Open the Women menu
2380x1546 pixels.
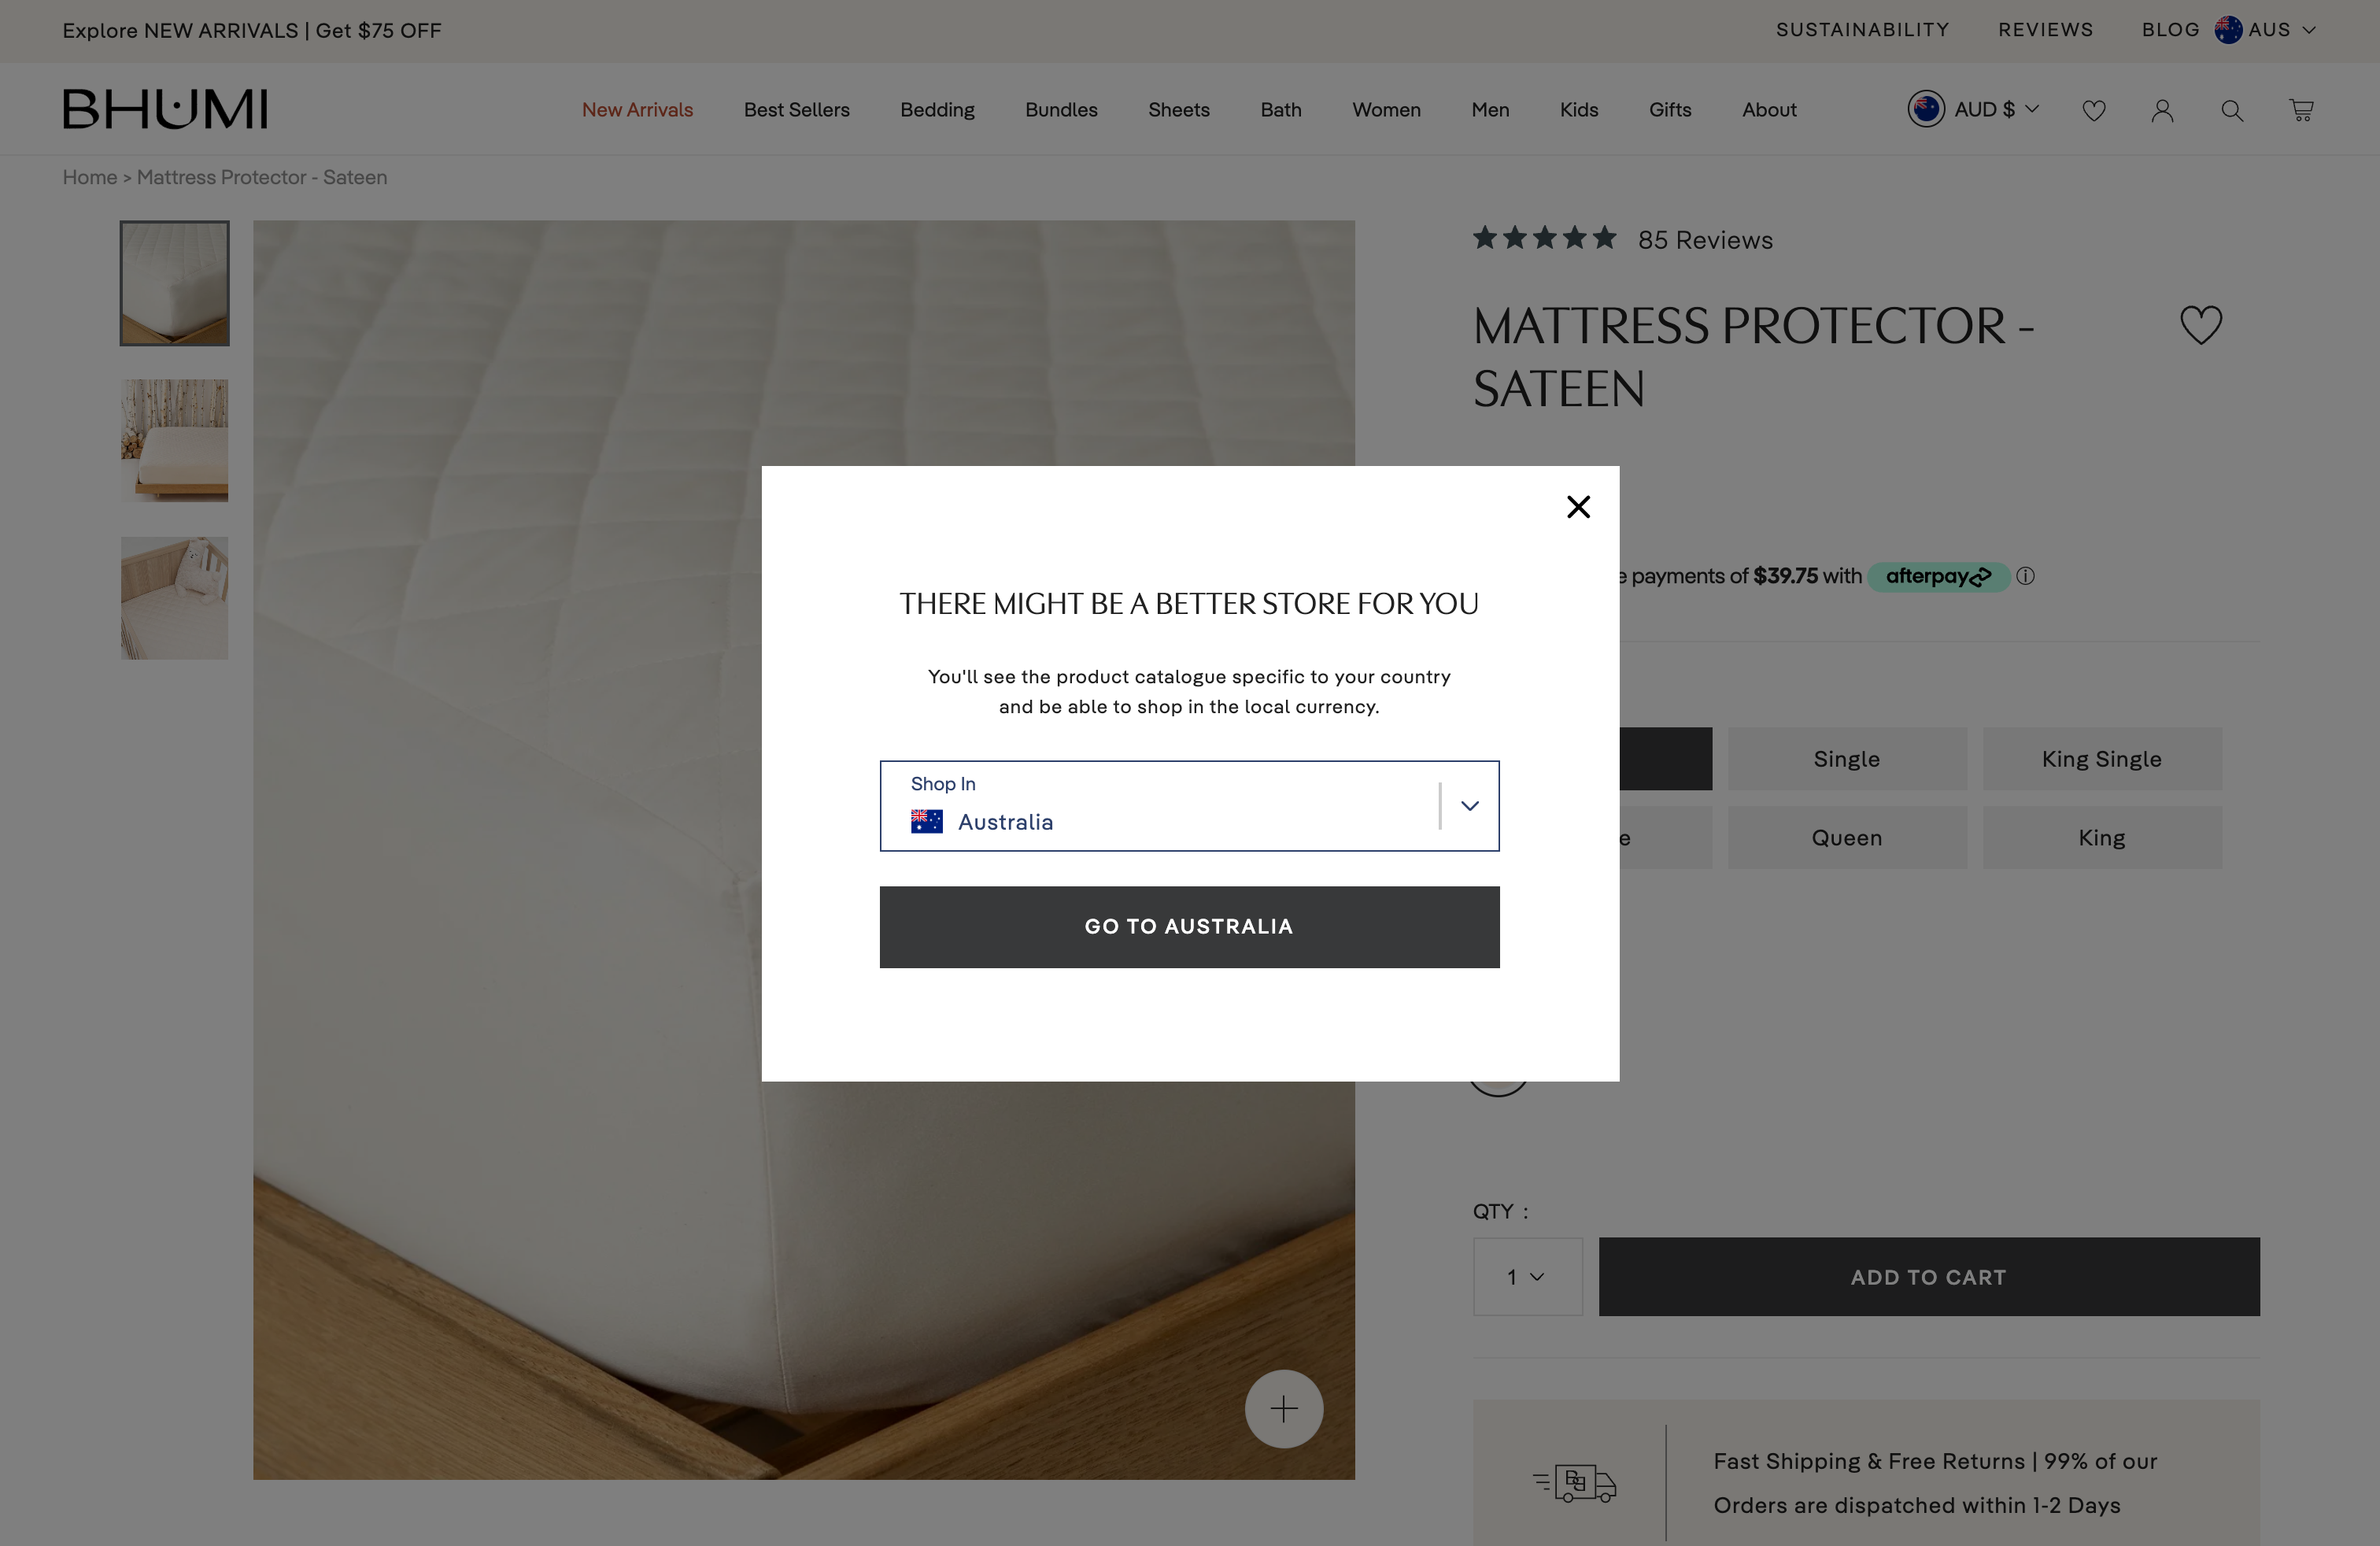click(1386, 110)
